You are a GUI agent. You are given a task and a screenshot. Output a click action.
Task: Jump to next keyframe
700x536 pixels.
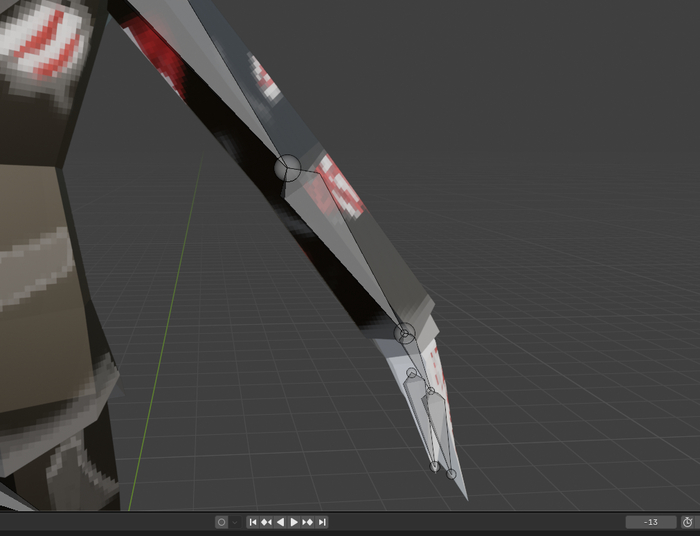(308, 522)
